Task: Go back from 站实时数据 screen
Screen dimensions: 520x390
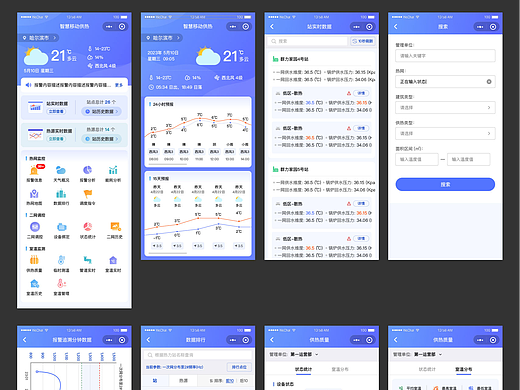Action: [x=272, y=26]
